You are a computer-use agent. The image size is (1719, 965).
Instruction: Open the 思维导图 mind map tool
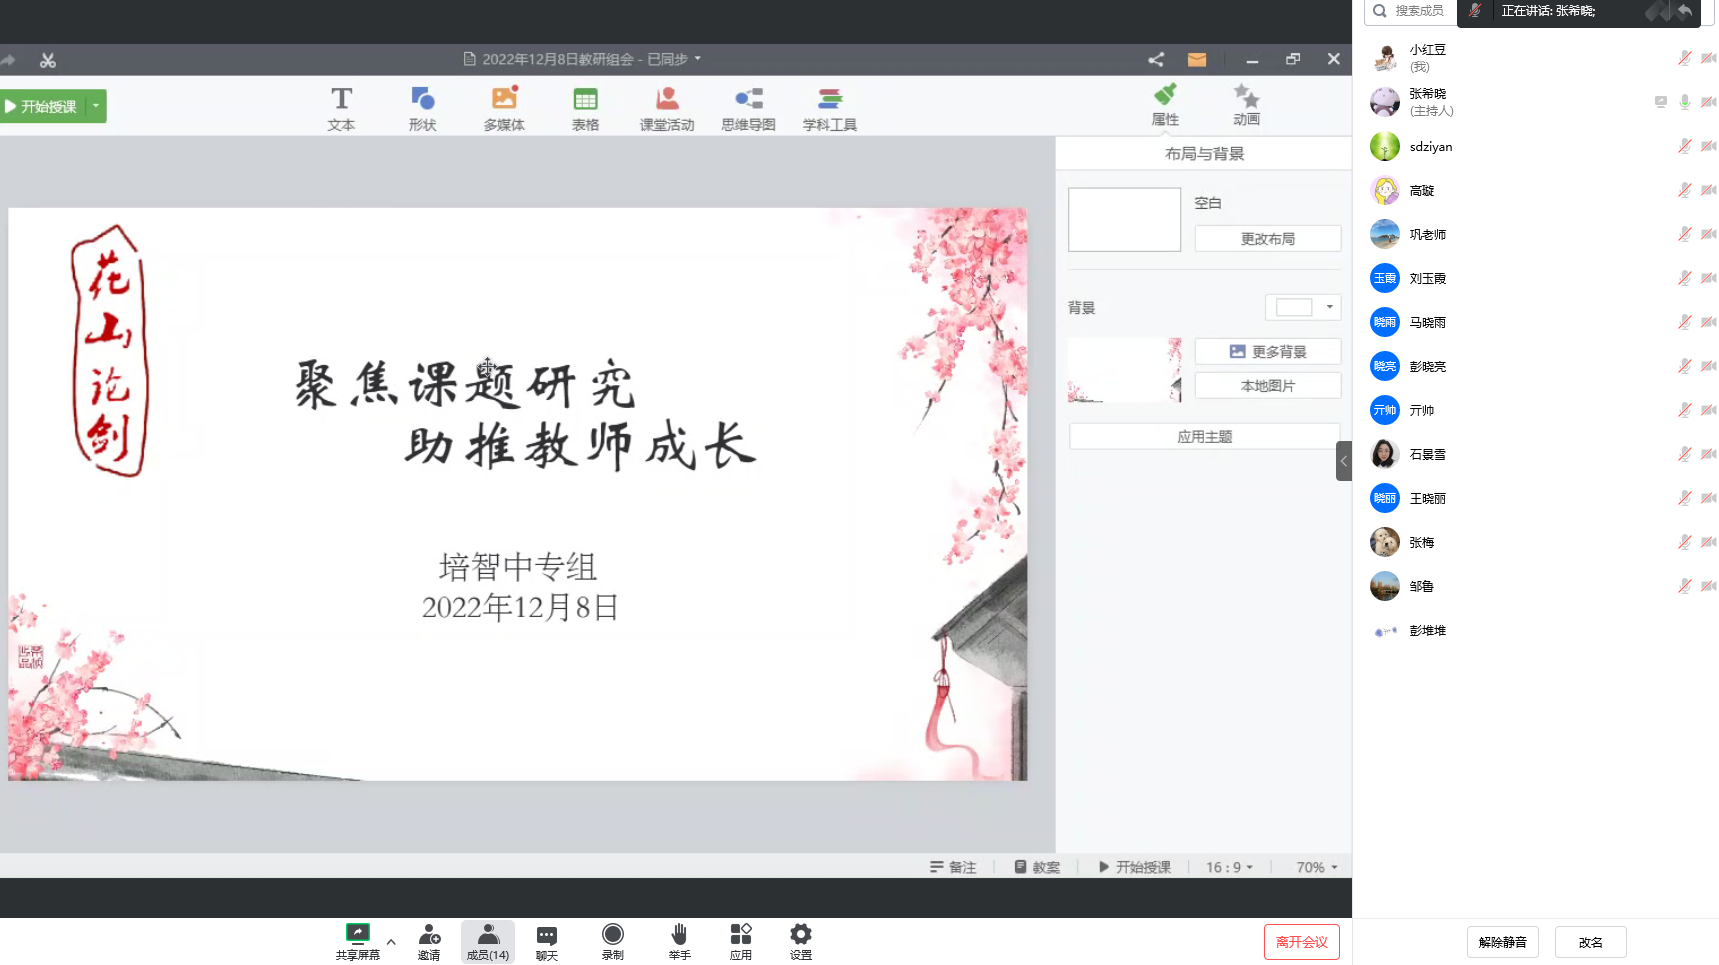click(748, 108)
